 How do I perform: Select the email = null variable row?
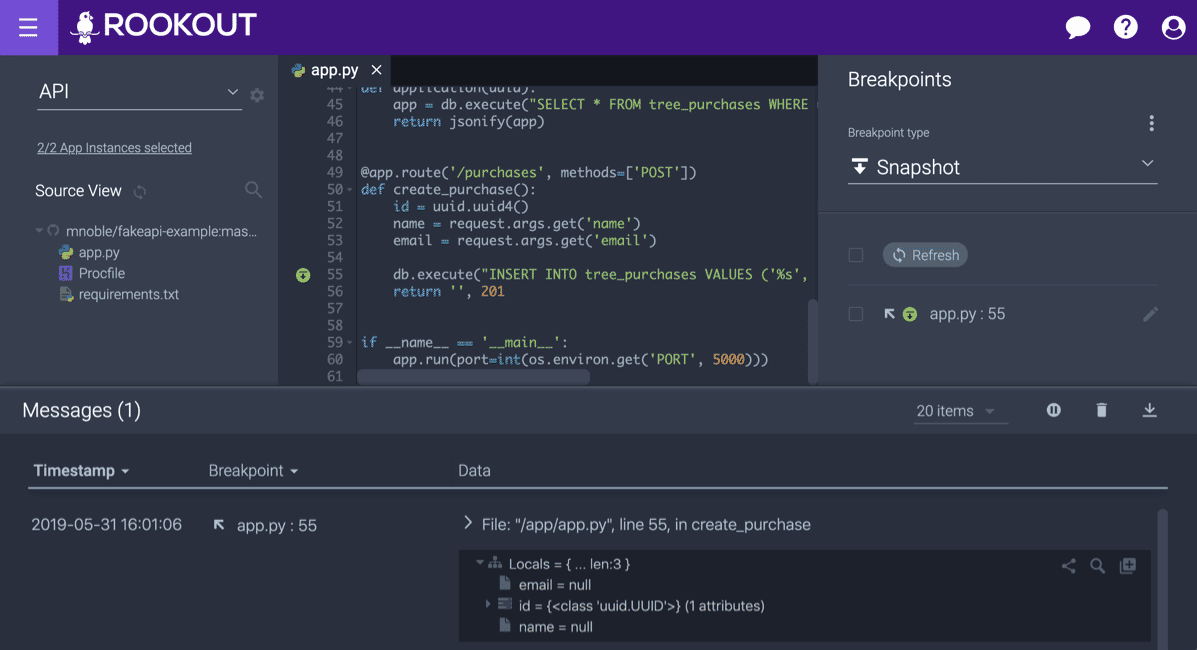coord(555,585)
